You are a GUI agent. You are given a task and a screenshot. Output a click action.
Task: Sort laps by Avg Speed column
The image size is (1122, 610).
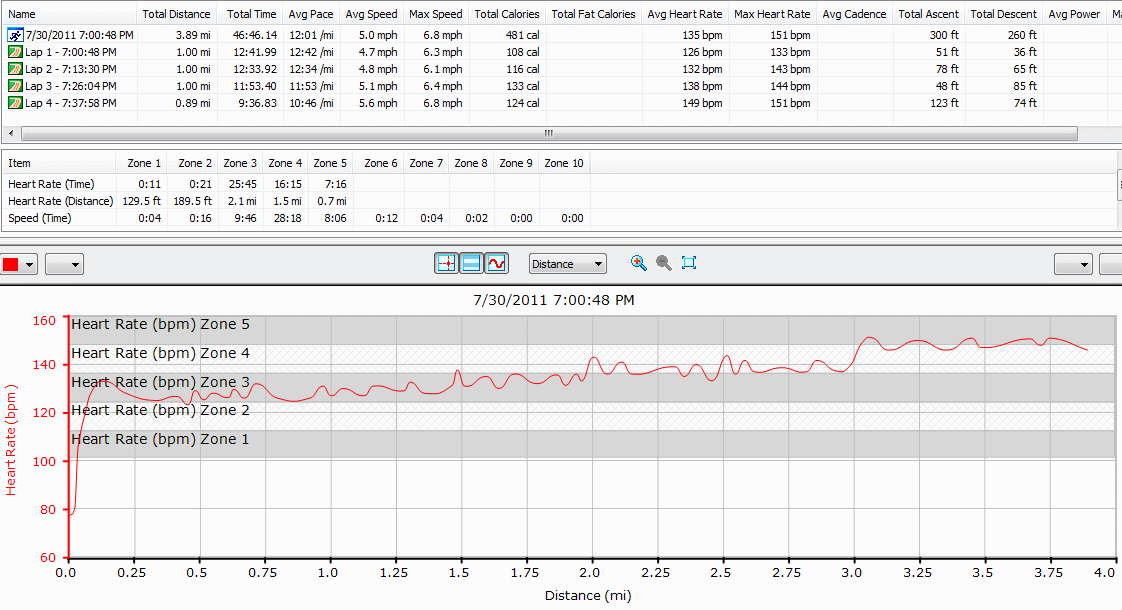pos(371,14)
